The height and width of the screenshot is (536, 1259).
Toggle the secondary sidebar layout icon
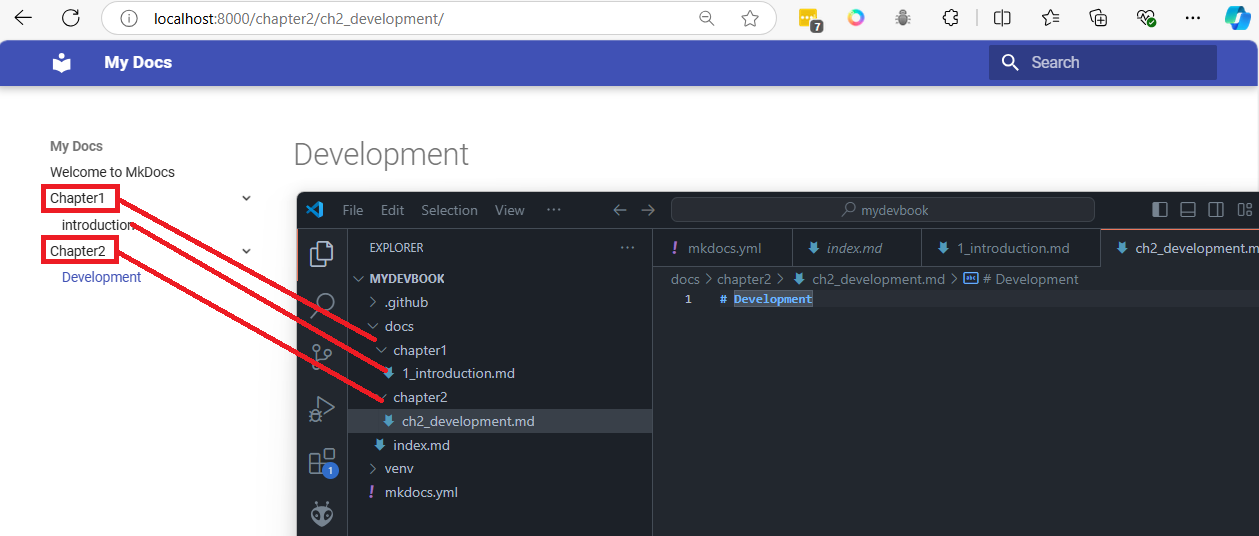click(1216, 210)
